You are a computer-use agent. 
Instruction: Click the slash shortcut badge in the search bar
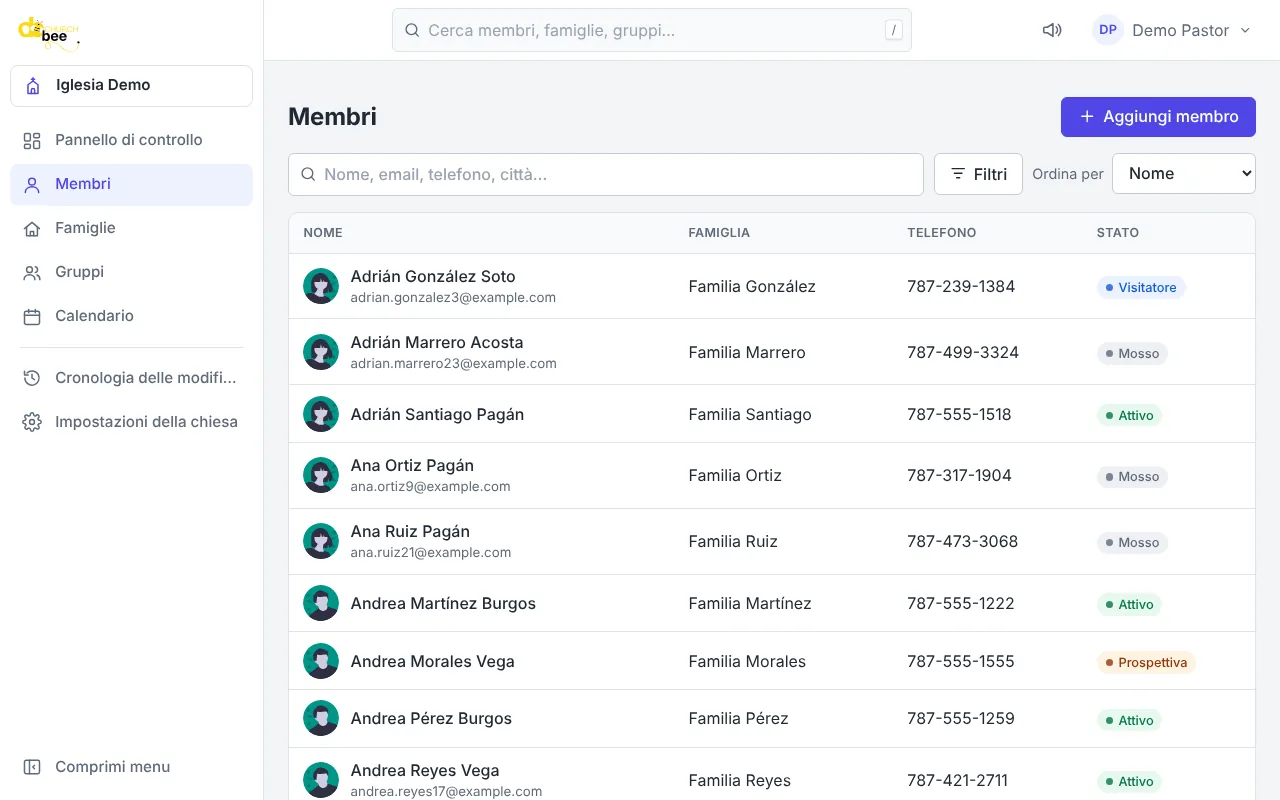coord(893,30)
